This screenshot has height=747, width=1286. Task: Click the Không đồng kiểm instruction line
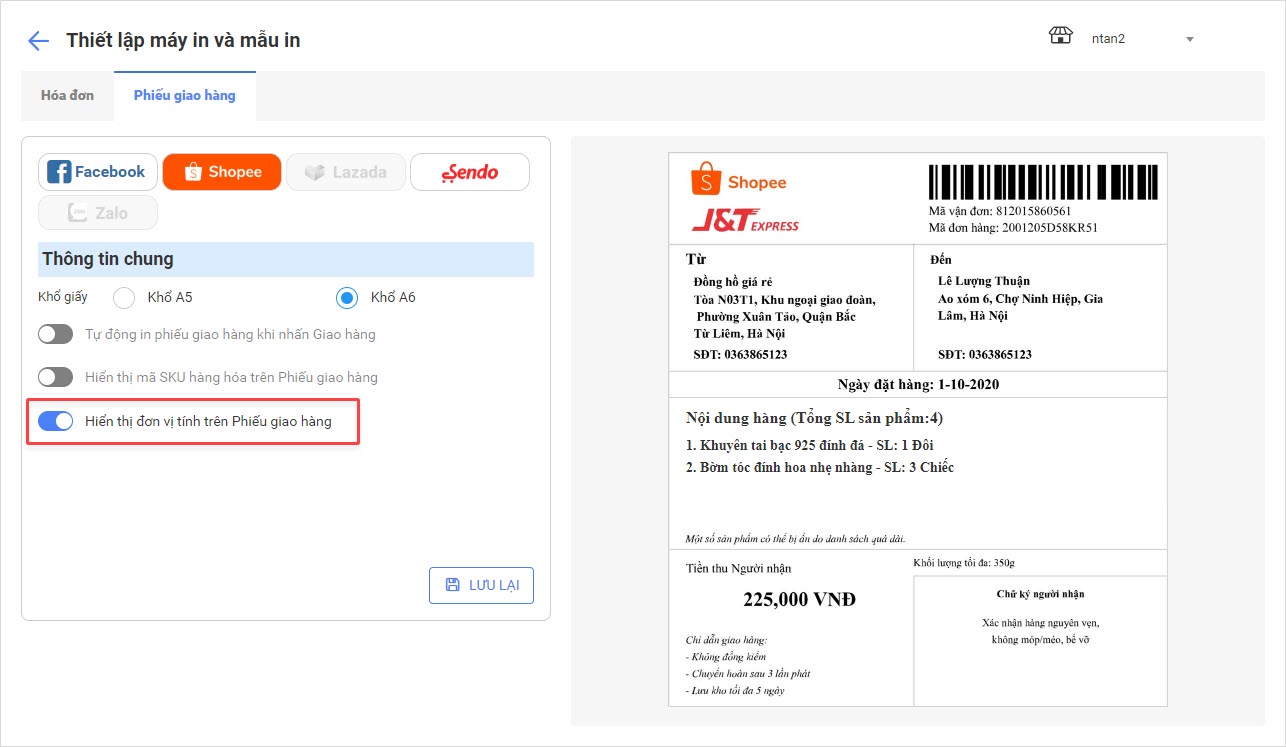tap(726, 657)
